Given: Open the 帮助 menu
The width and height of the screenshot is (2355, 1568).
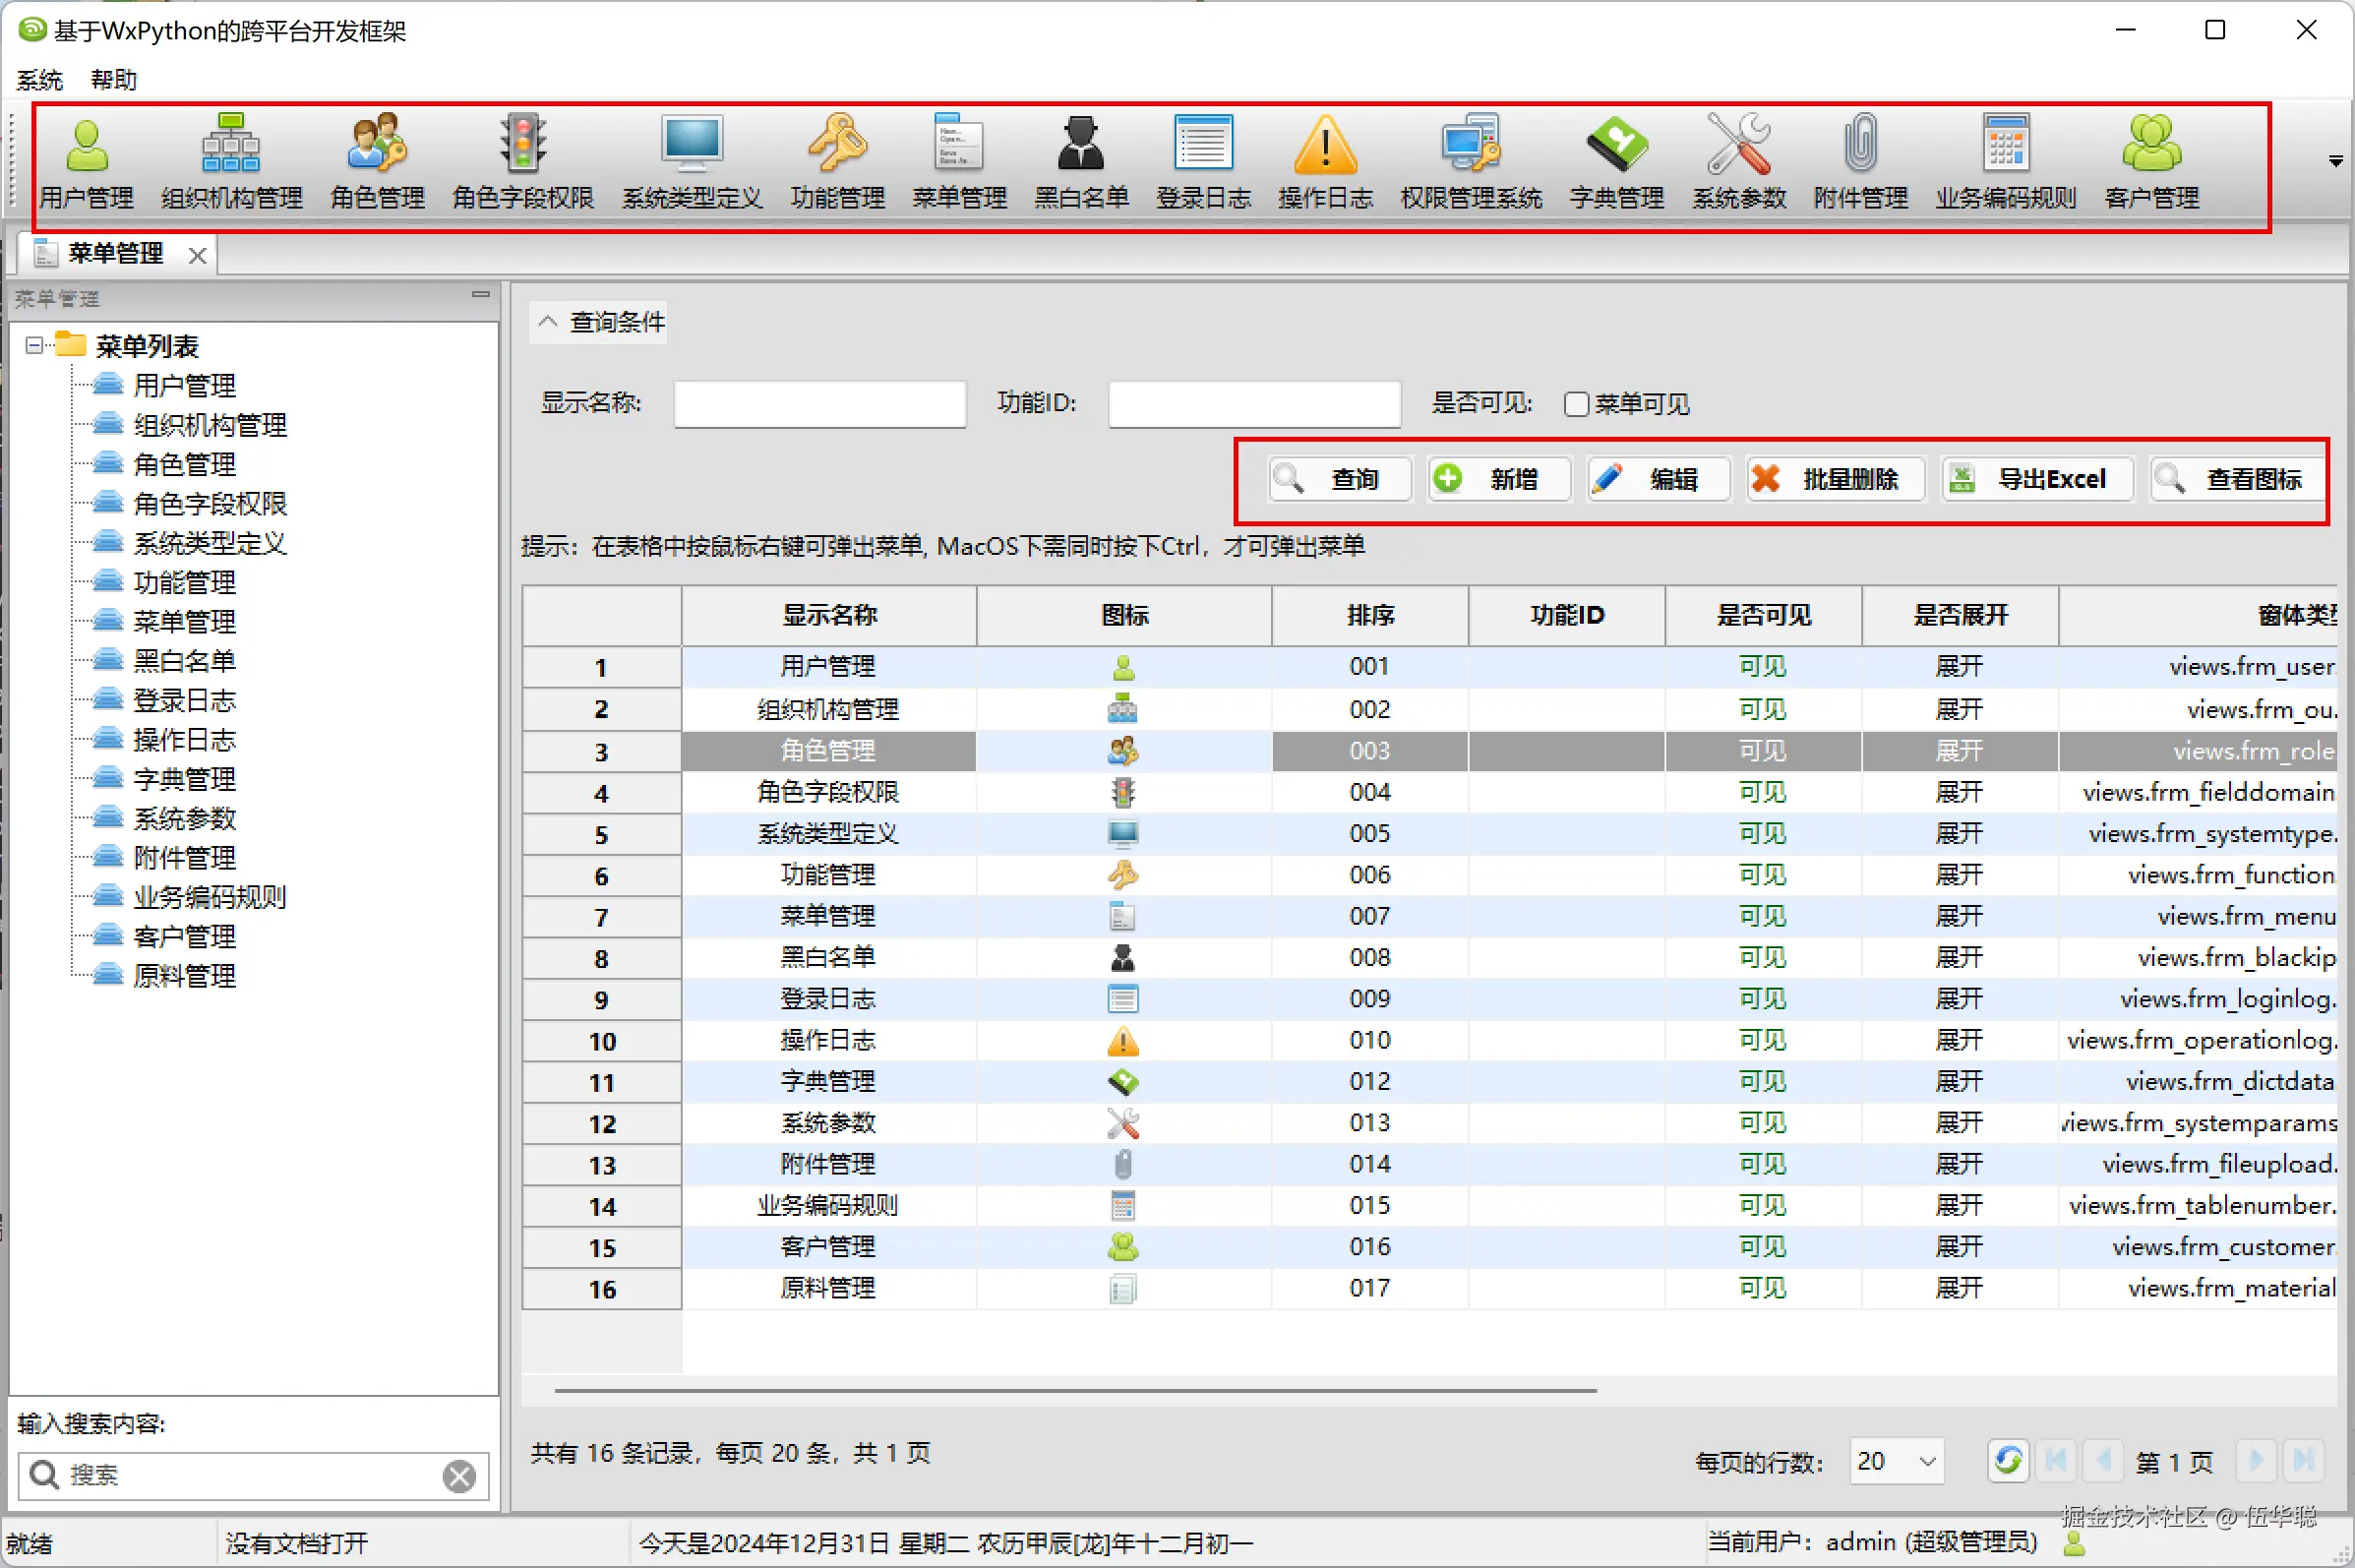Looking at the screenshot, I should tap(113, 80).
